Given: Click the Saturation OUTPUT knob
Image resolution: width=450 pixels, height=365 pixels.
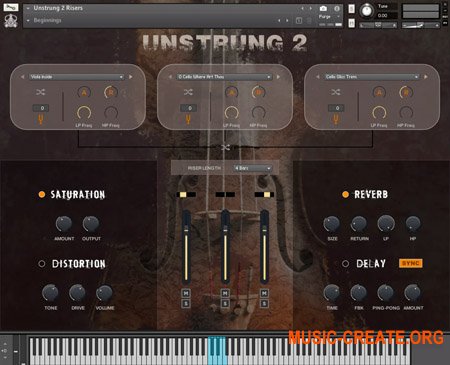Looking at the screenshot, I should coord(91,224).
